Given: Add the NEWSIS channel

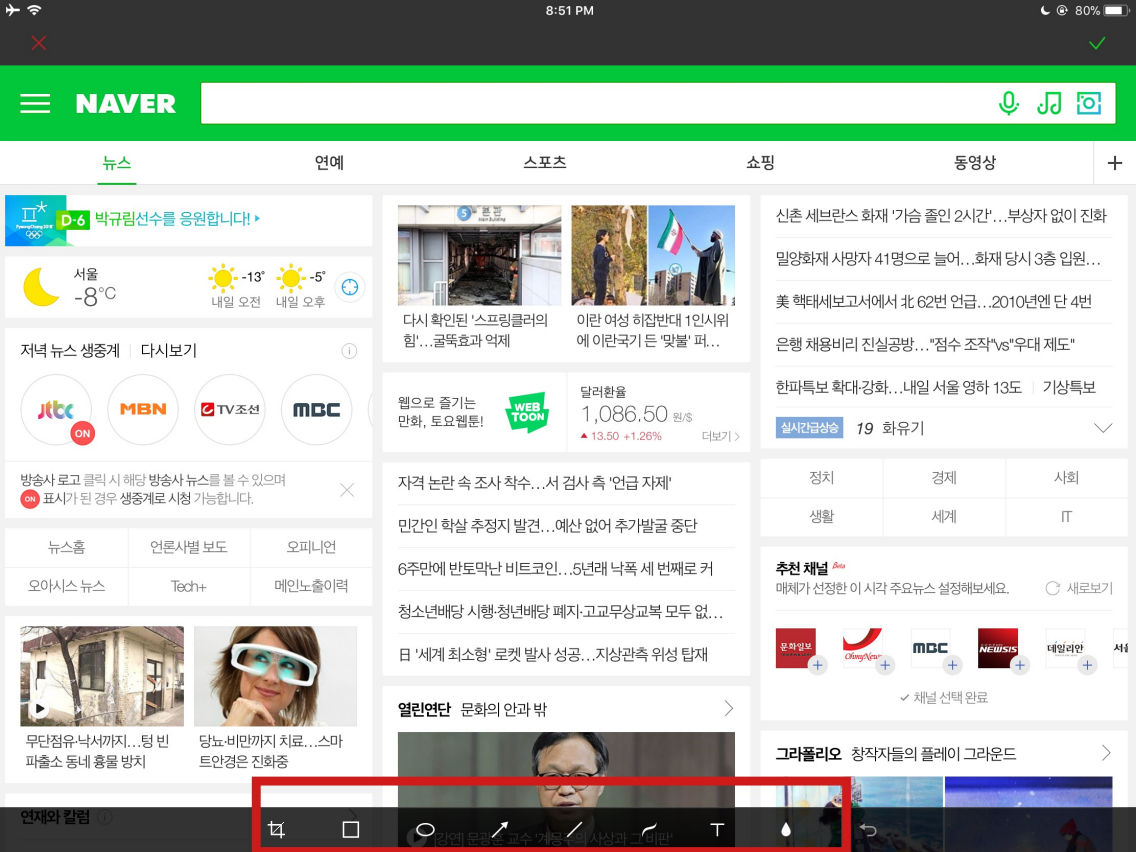Looking at the screenshot, I should [x=1020, y=665].
